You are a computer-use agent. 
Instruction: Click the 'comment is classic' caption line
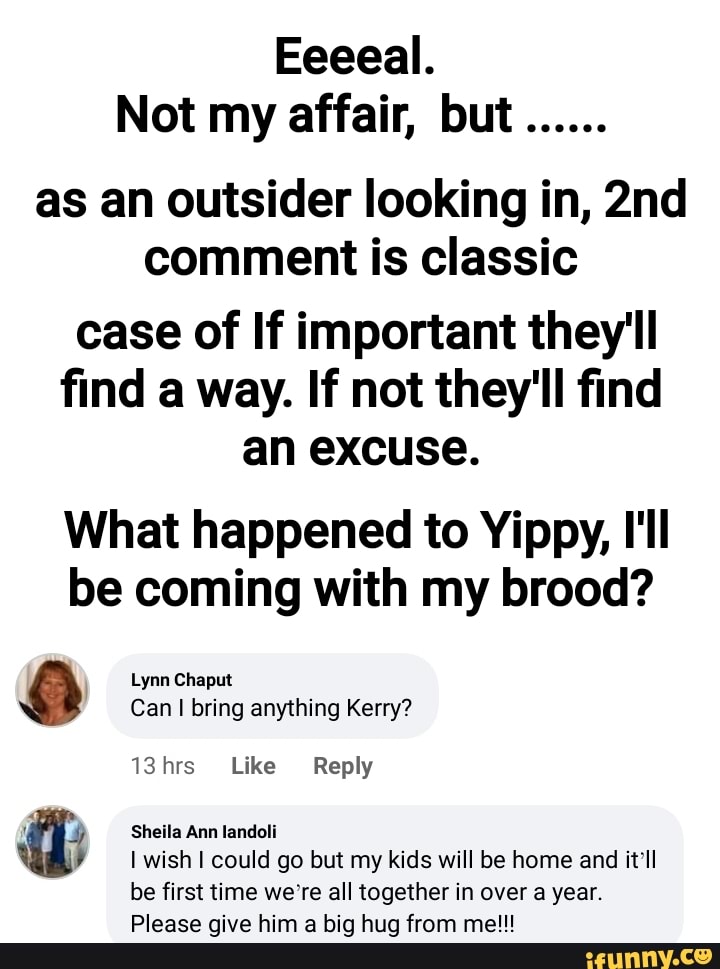tap(359, 260)
